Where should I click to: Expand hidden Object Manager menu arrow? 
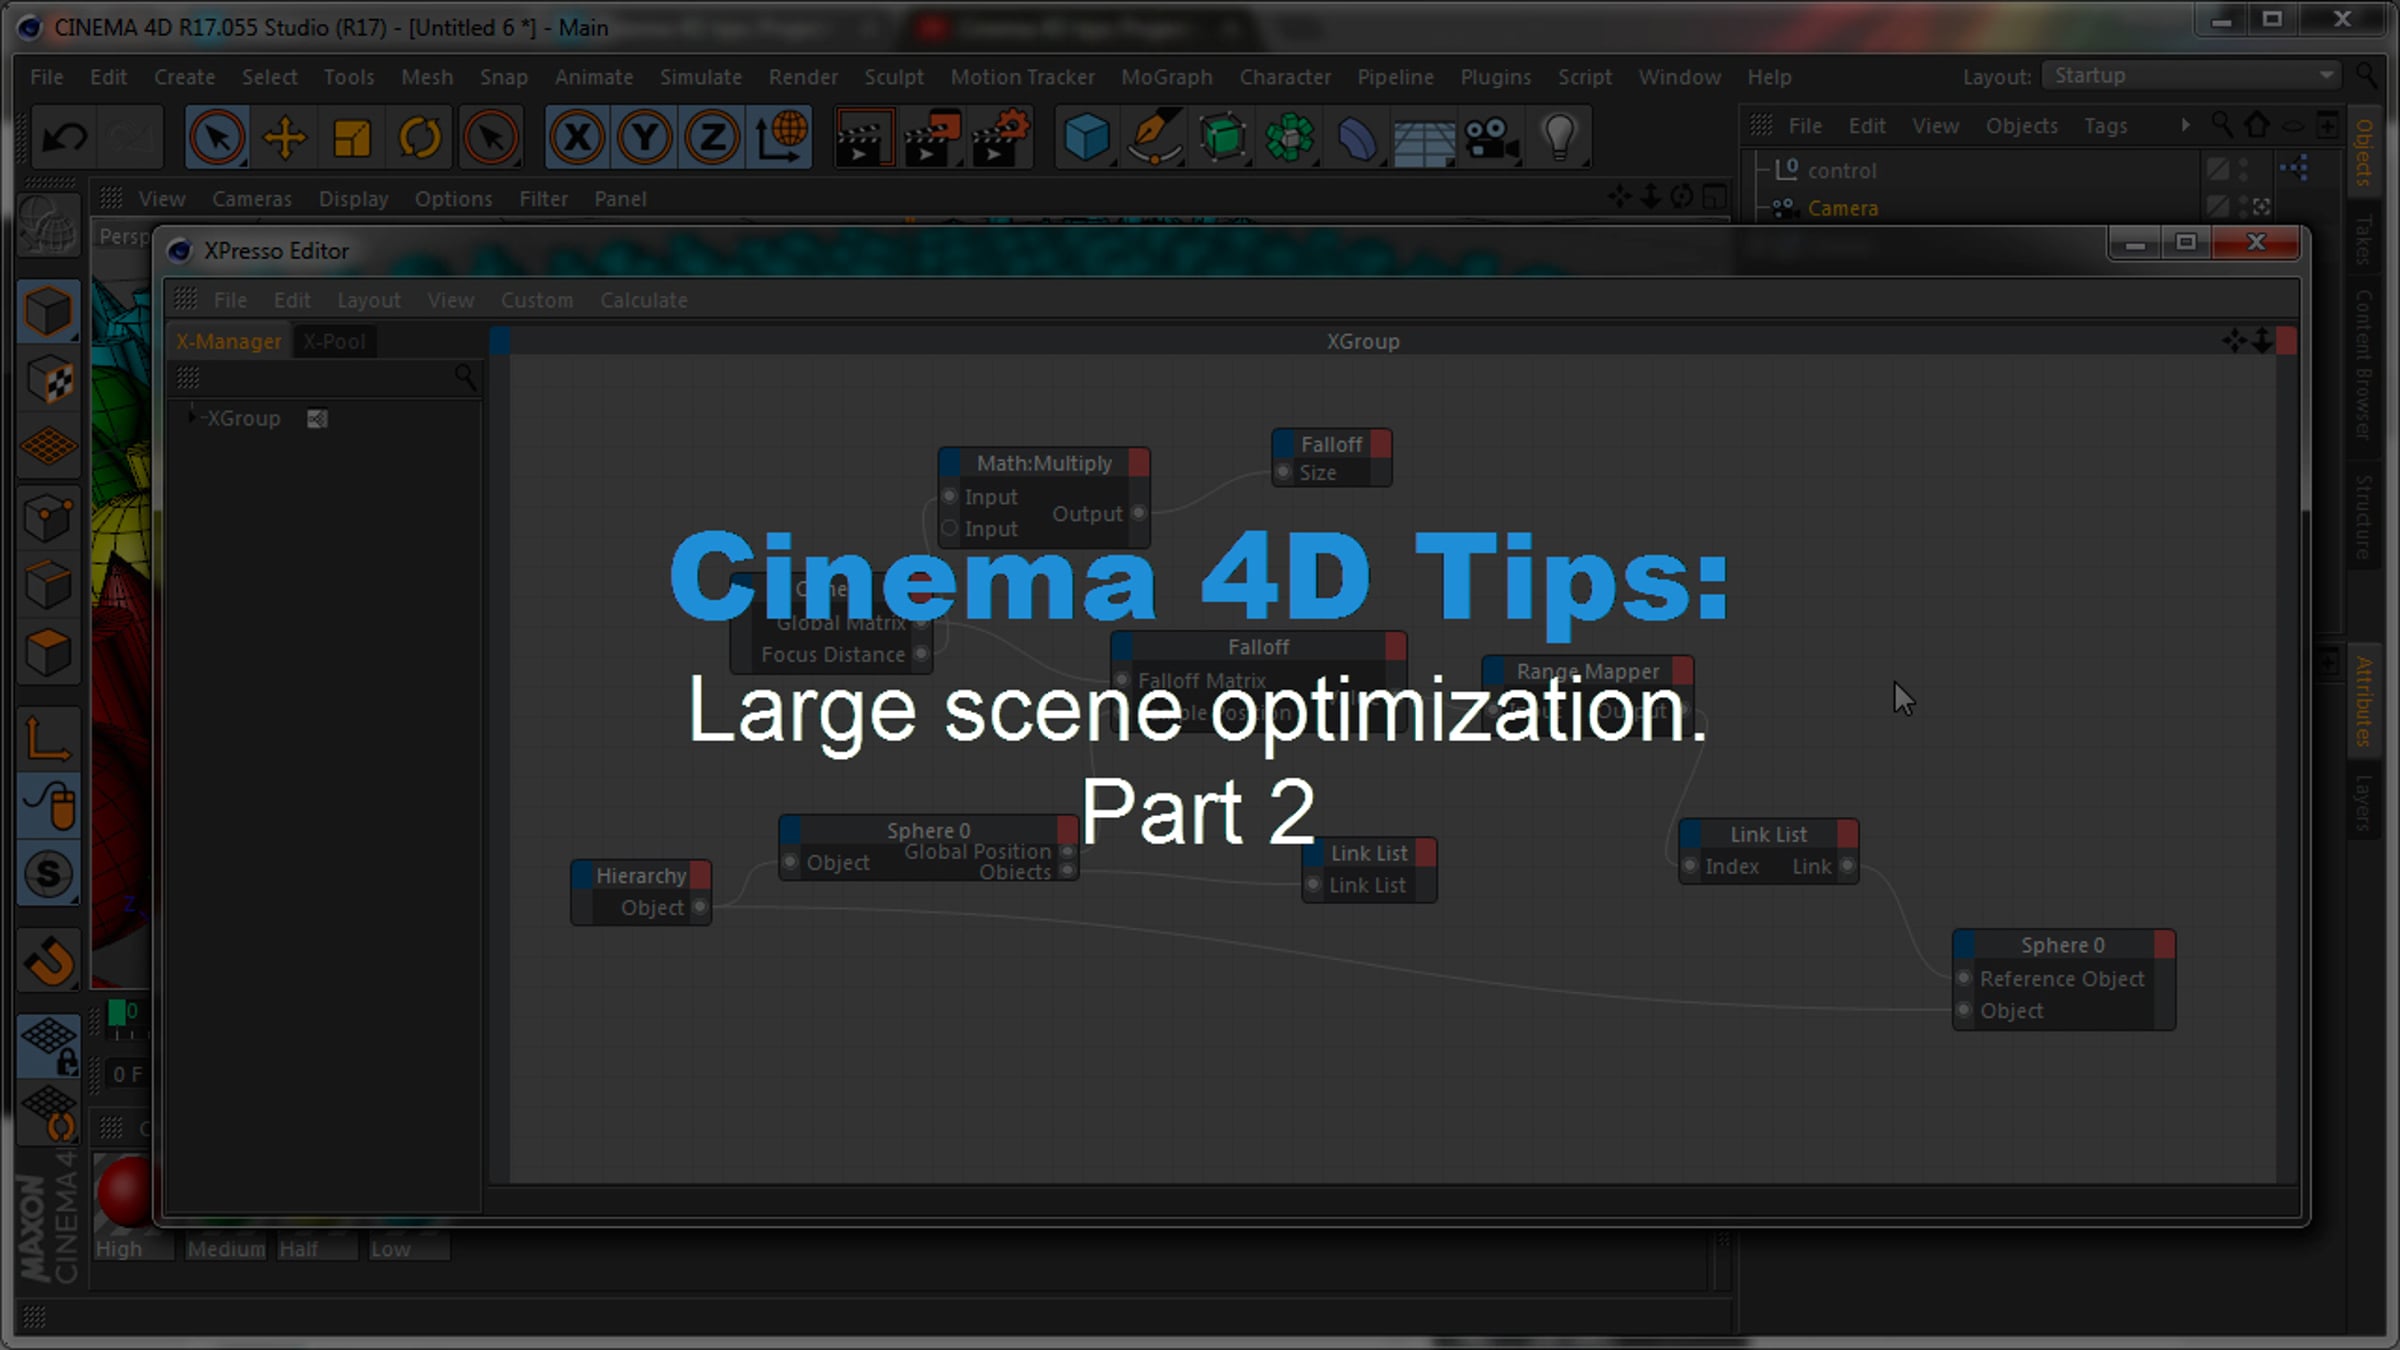point(2185,125)
